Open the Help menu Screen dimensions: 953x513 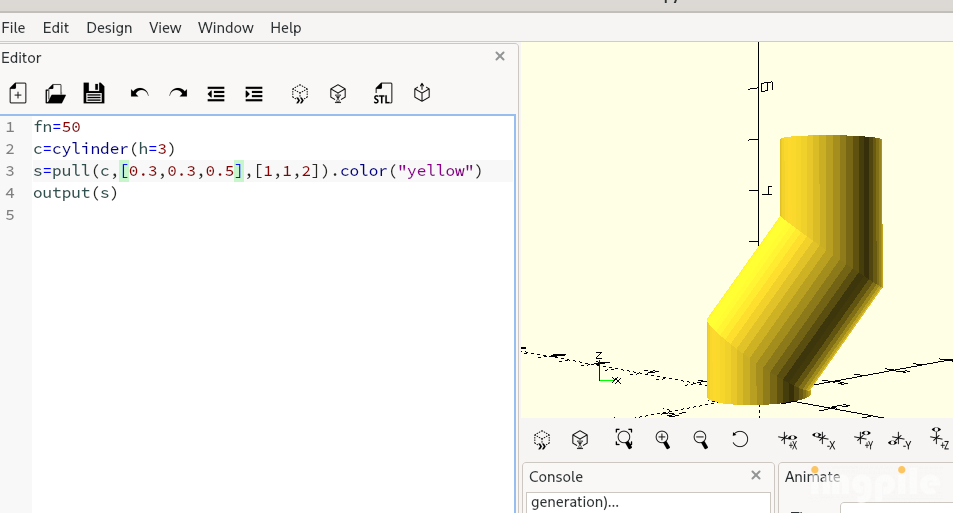[286, 28]
